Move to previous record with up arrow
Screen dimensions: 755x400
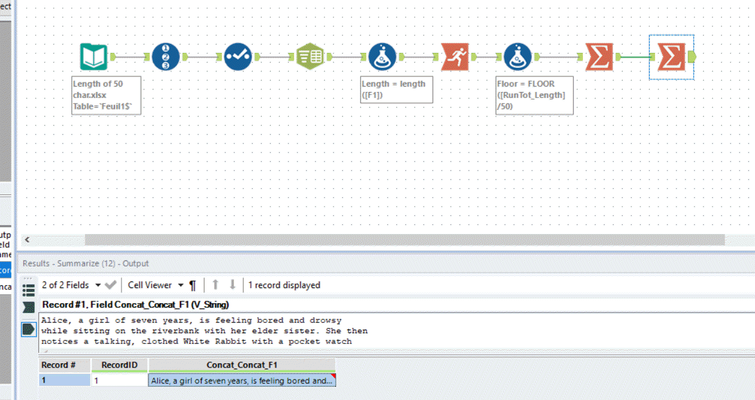(x=215, y=285)
